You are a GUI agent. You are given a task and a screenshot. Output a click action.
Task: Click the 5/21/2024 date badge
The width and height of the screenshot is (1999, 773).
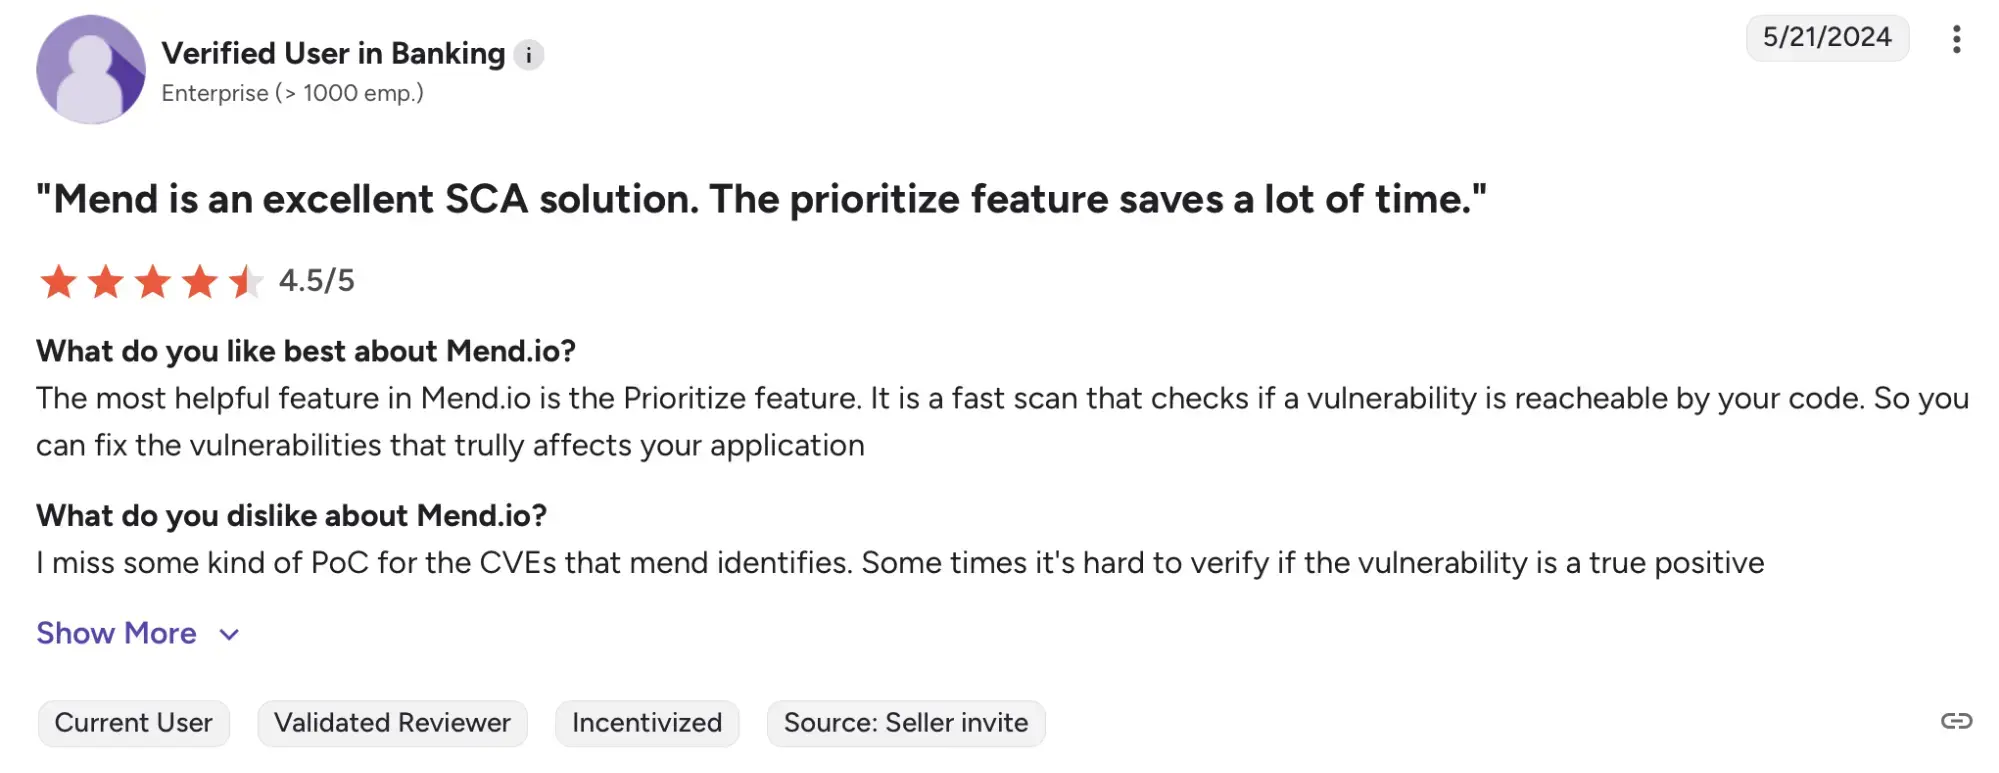click(x=1827, y=38)
